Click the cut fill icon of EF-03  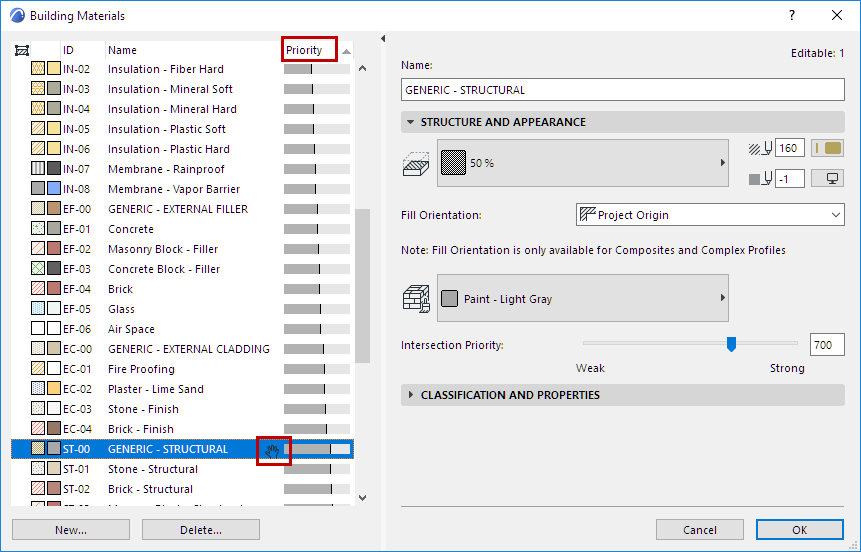point(38,269)
